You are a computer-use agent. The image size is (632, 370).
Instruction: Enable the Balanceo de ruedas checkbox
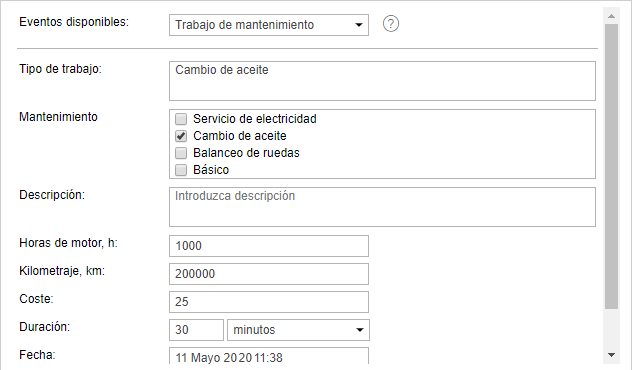[181, 153]
